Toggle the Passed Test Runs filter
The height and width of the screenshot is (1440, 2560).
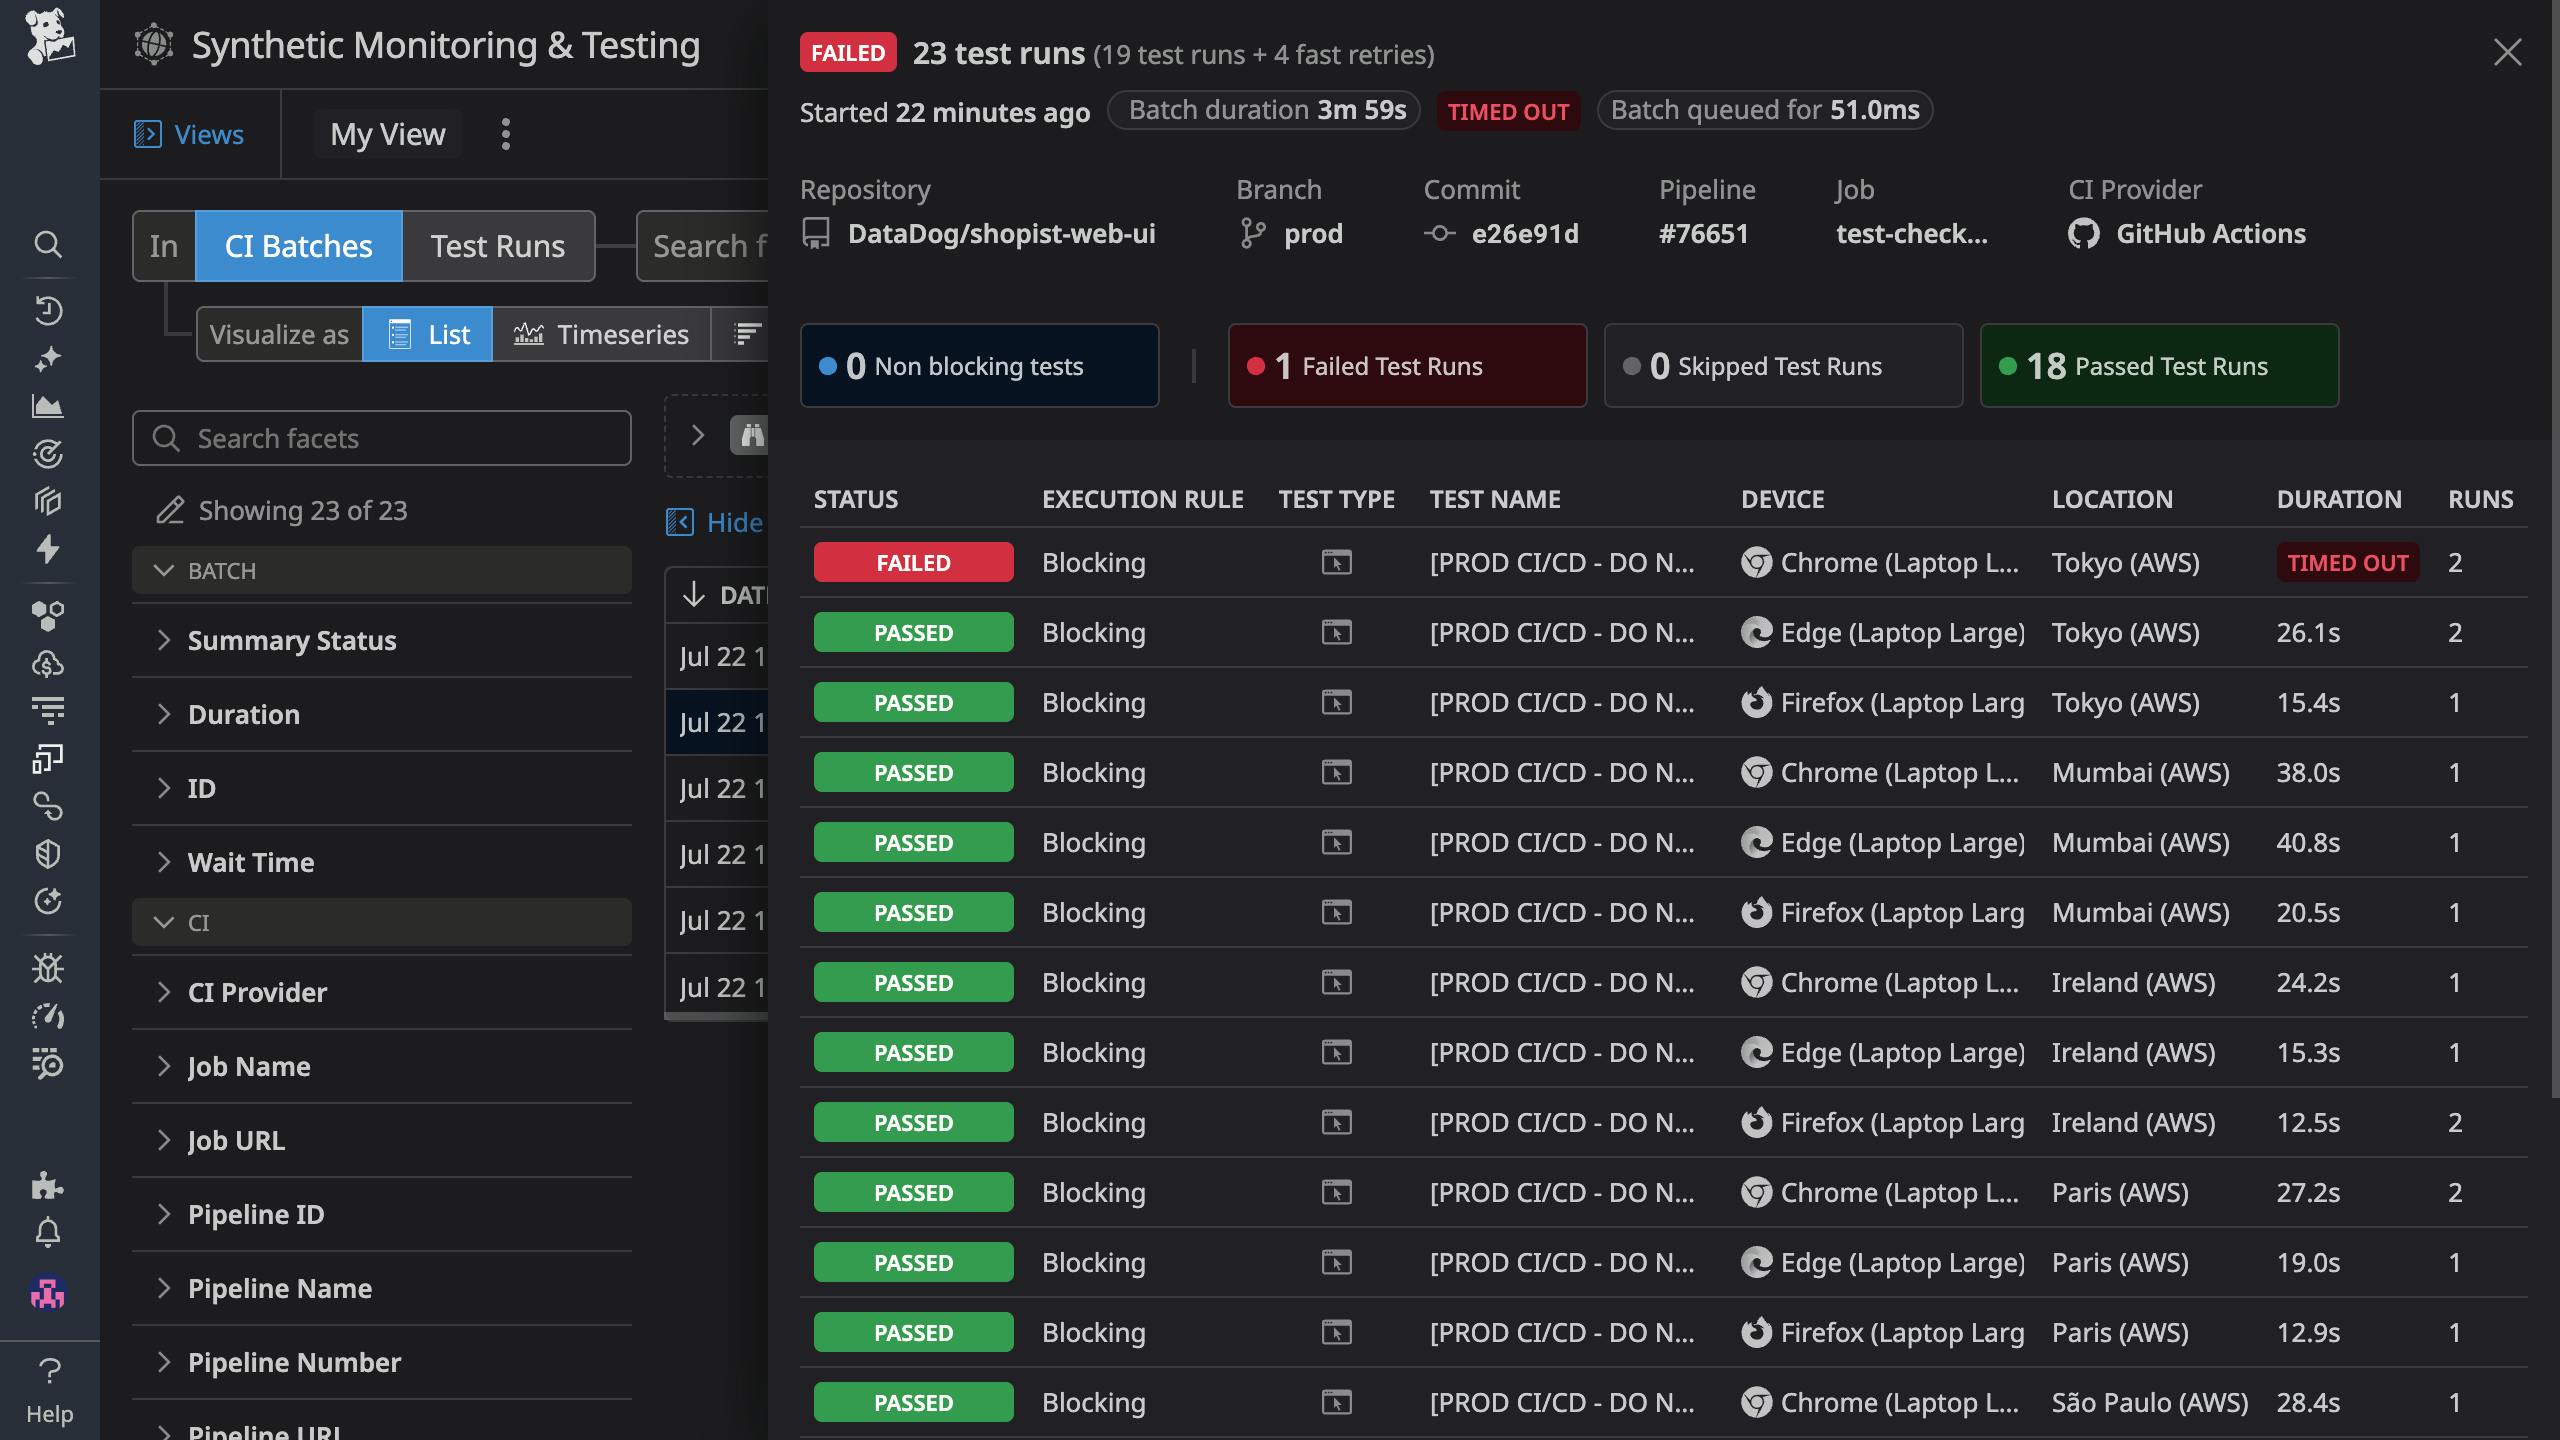2158,365
